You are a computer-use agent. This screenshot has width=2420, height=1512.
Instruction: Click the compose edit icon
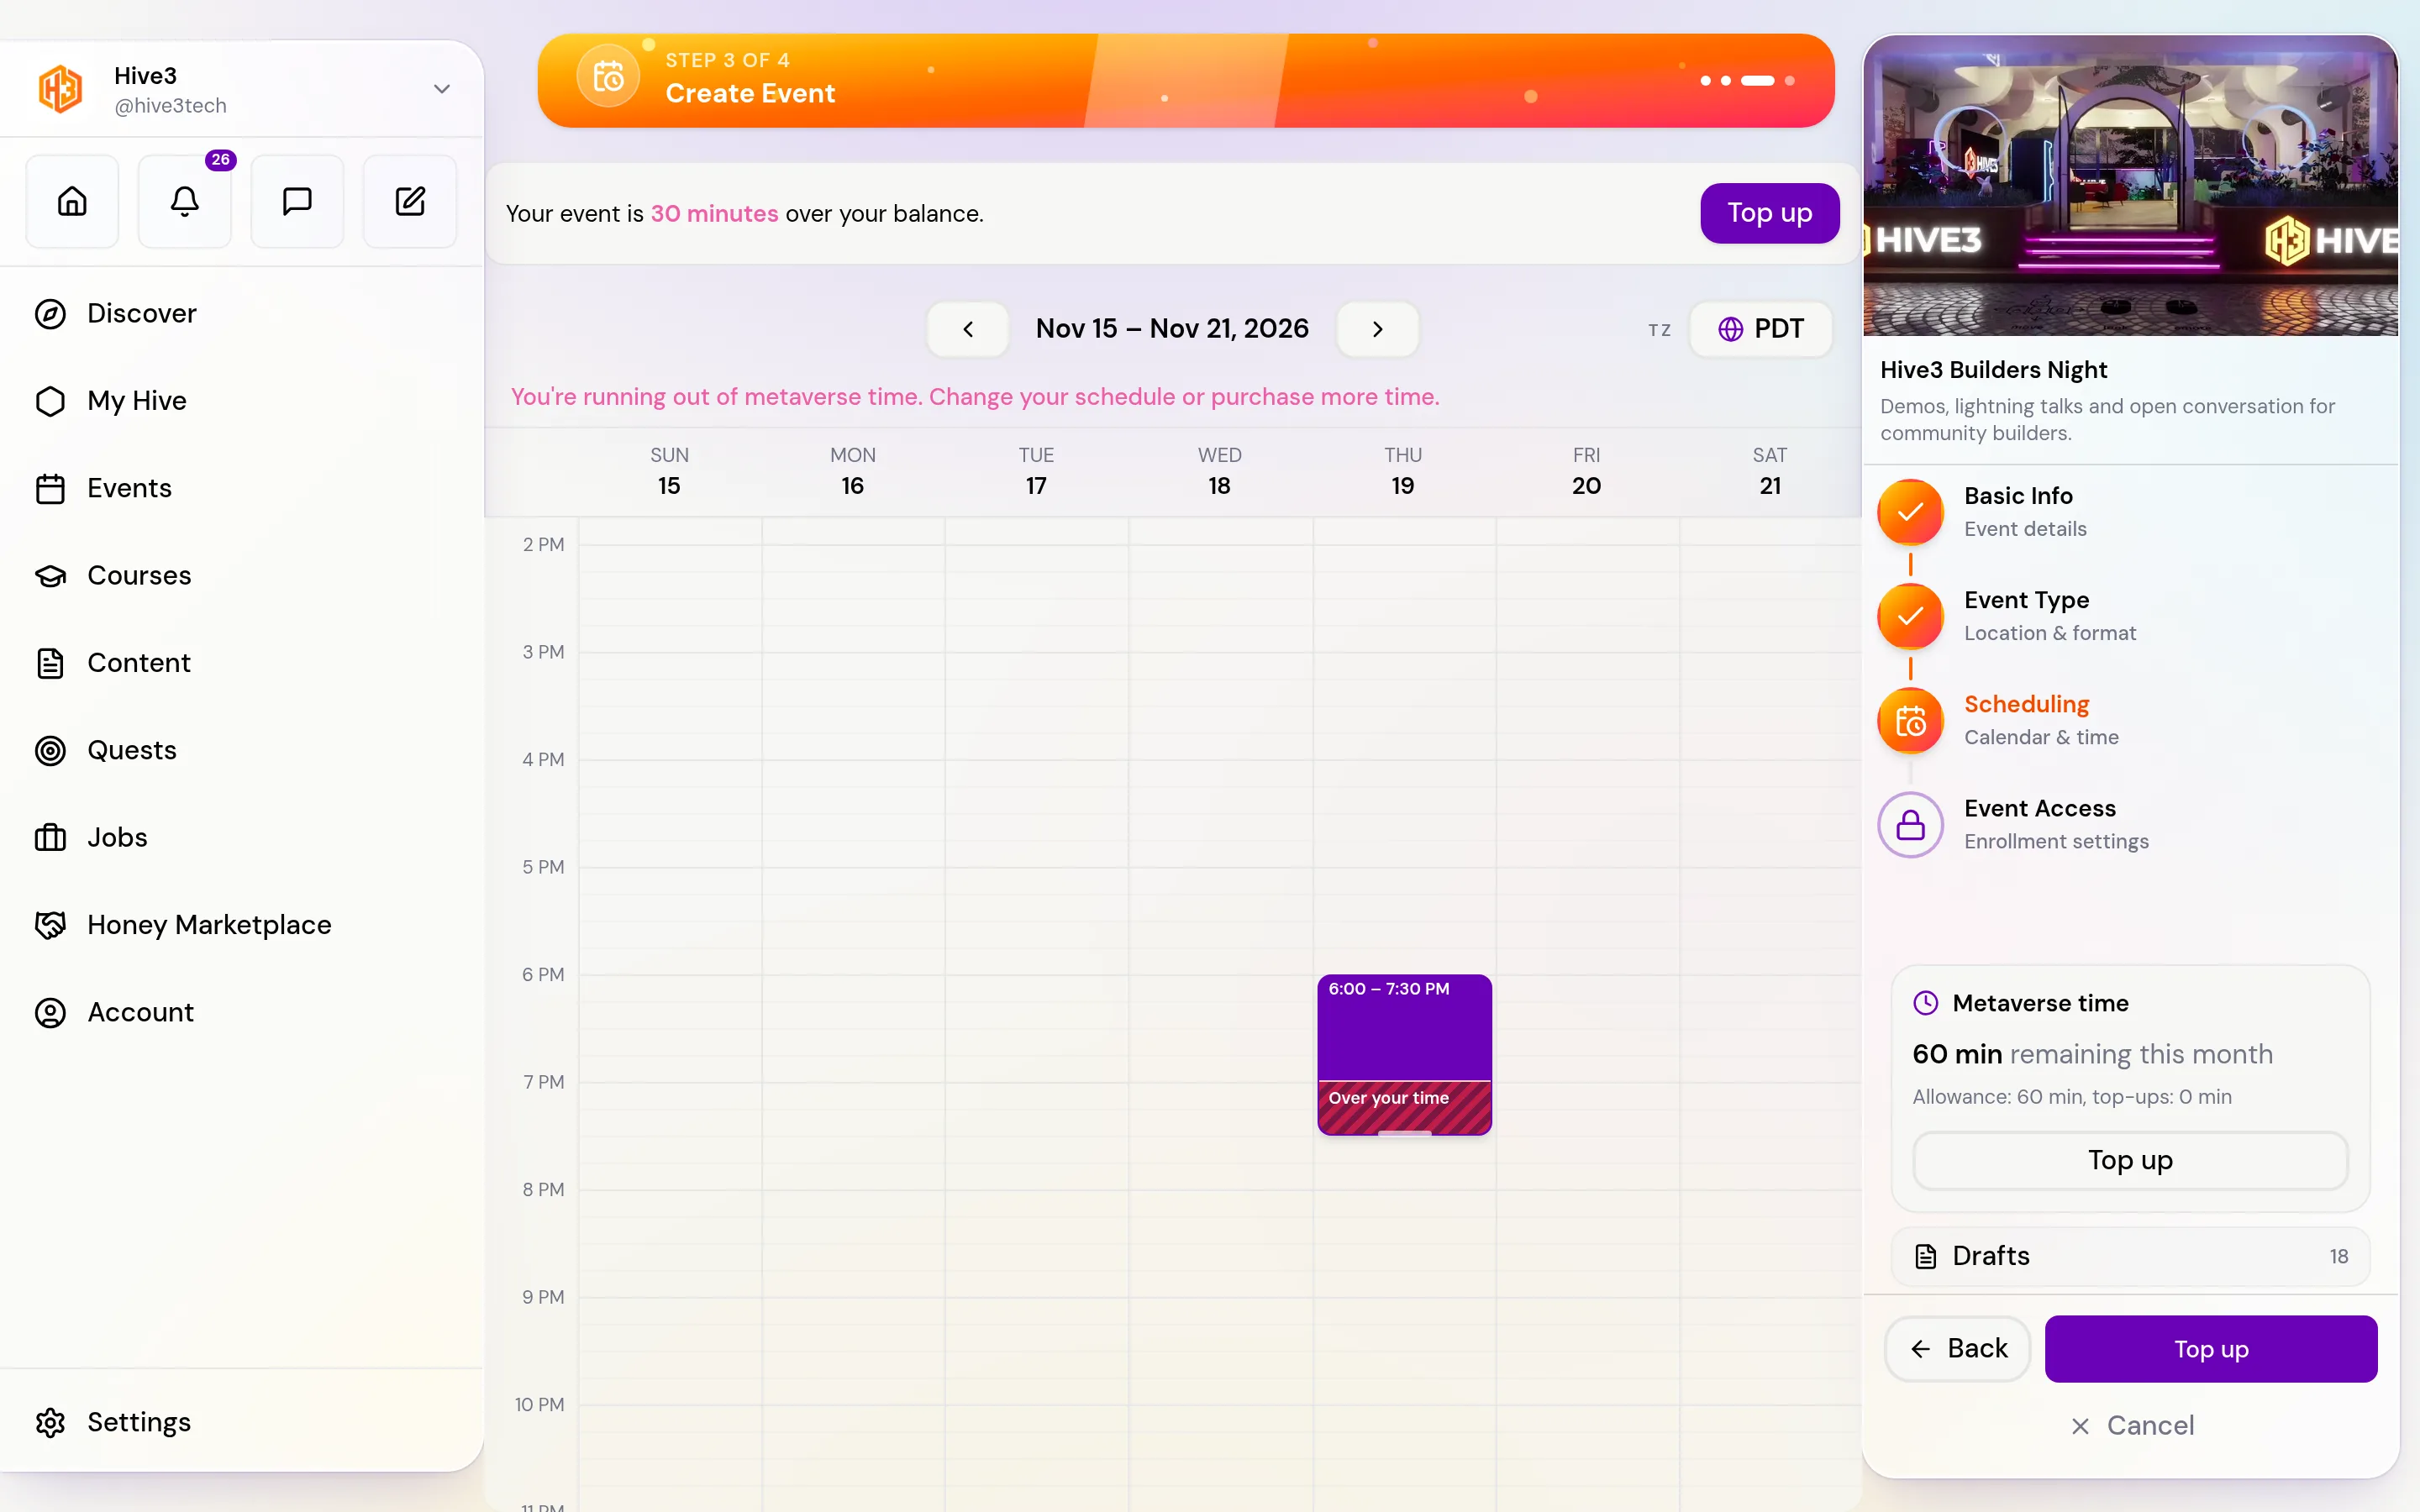click(x=410, y=201)
